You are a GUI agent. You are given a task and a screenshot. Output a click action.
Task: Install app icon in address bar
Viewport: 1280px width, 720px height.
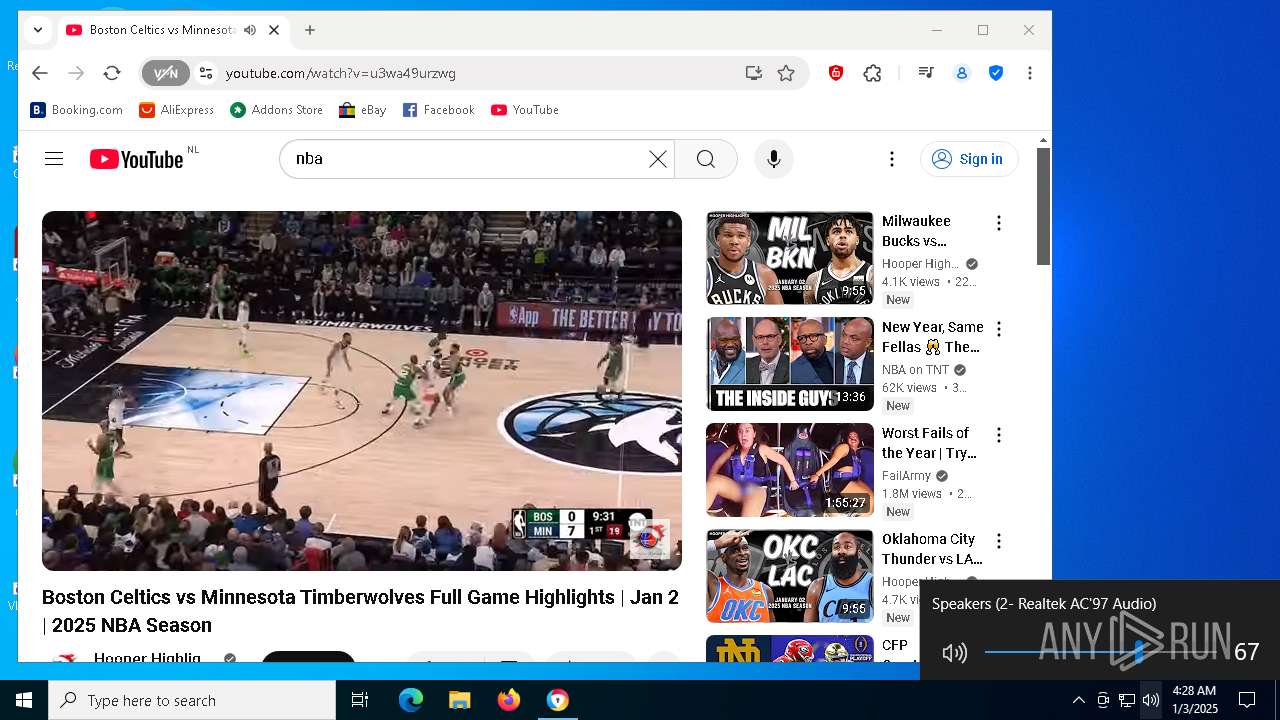[753, 73]
